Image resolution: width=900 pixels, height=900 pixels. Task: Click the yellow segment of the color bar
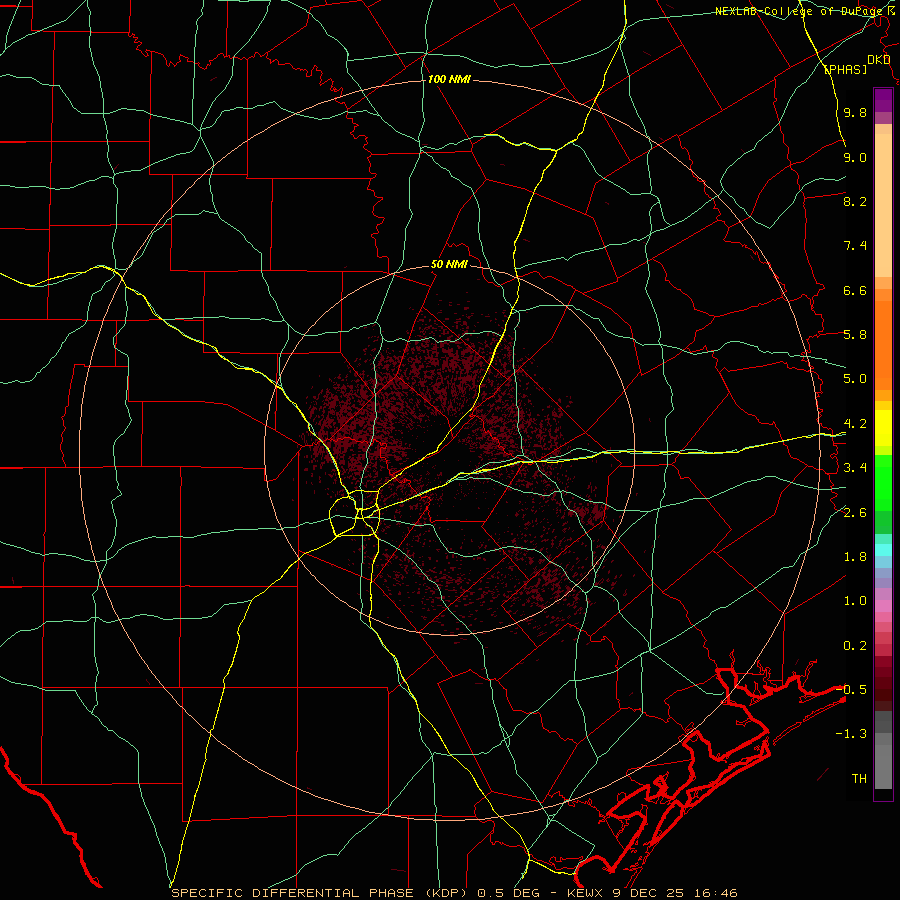click(883, 428)
